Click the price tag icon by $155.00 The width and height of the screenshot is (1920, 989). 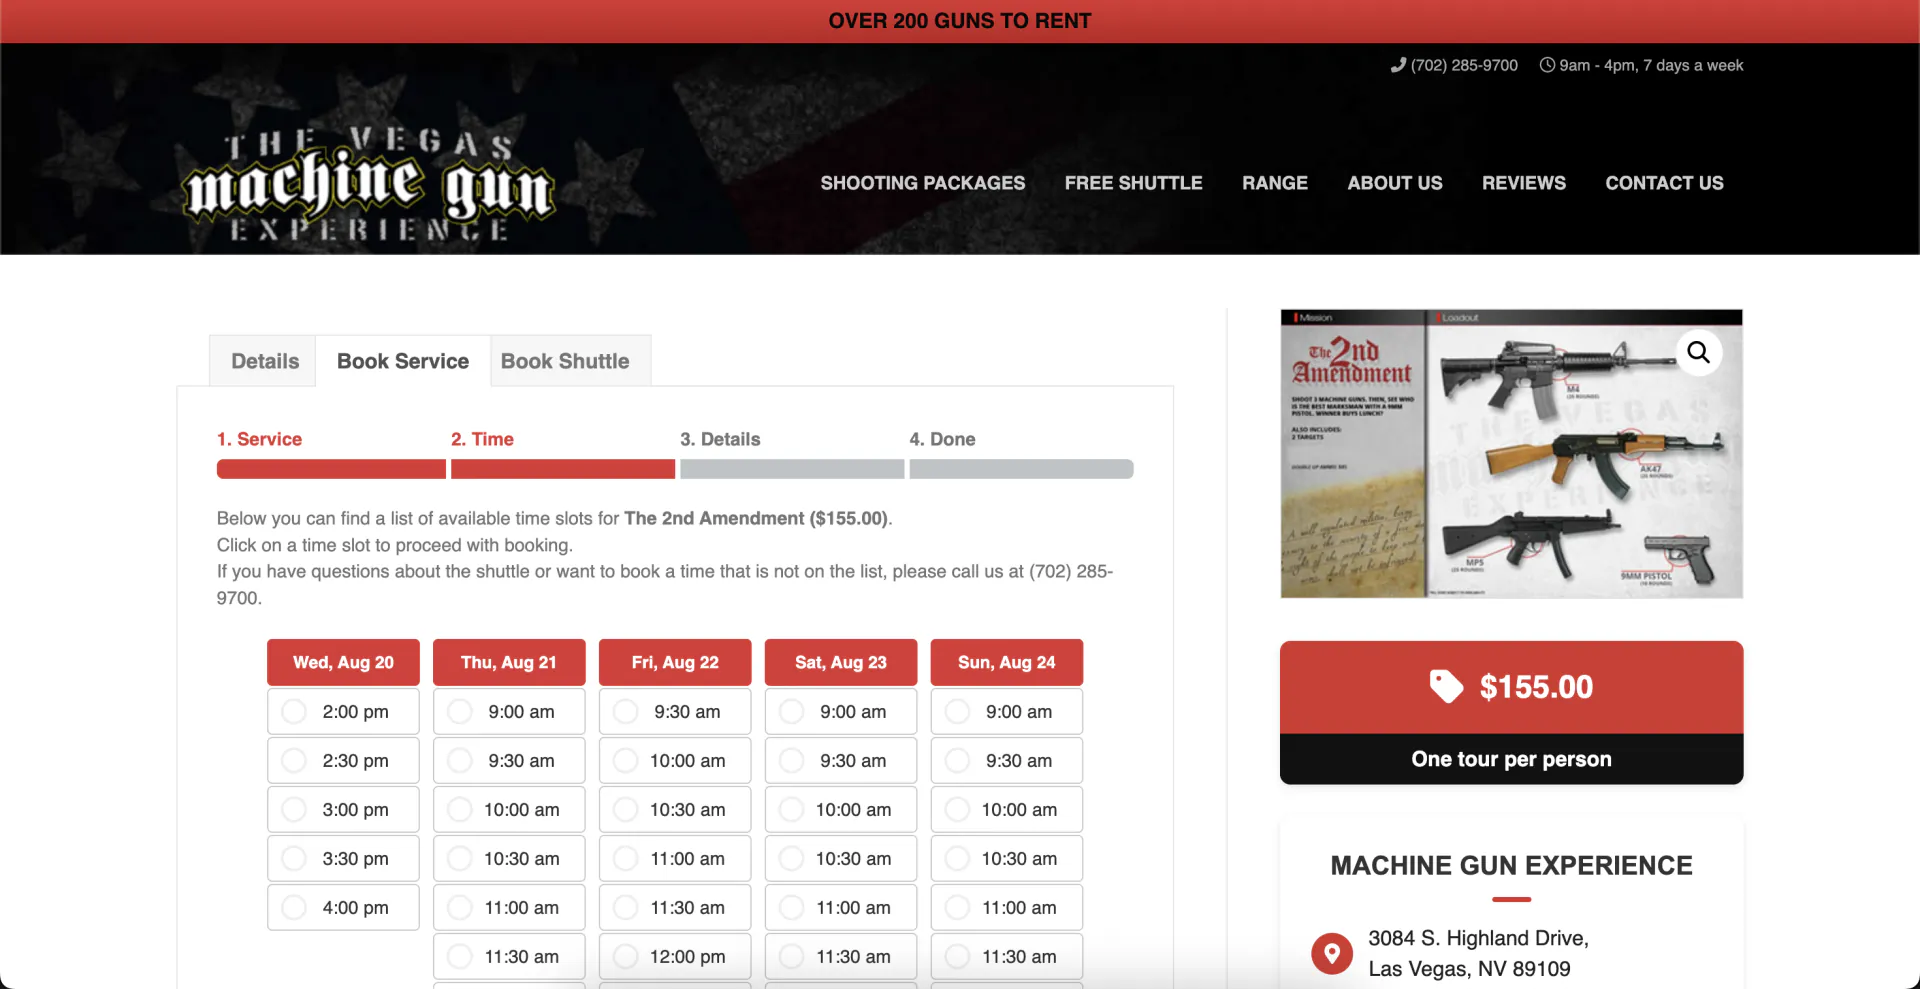point(1446,687)
